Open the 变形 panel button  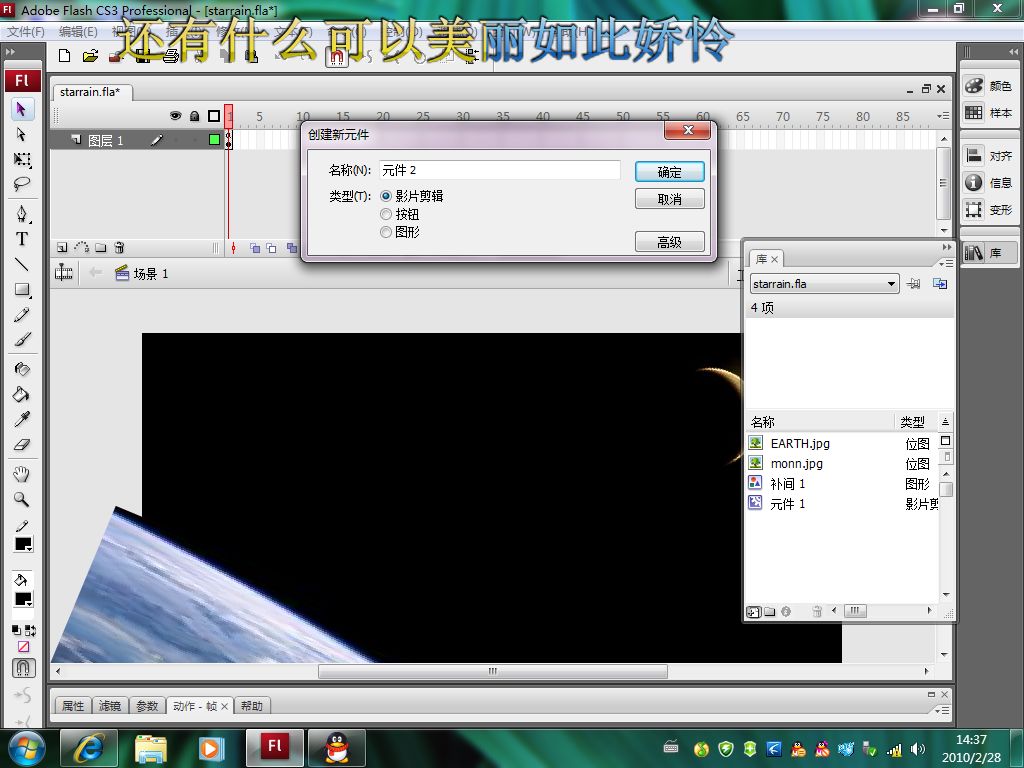pyautogui.click(x=989, y=210)
